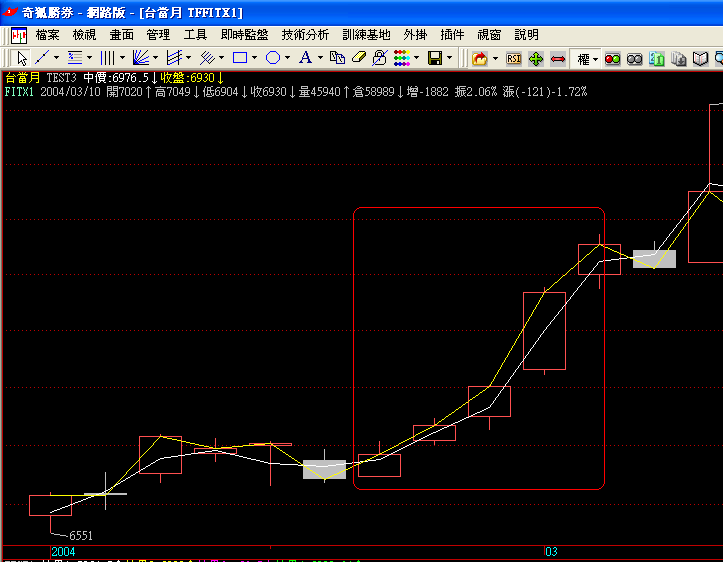This screenshot has width=723, height=562.
Task: Open the 檔案 menu
Action: click(x=47, y=35)
